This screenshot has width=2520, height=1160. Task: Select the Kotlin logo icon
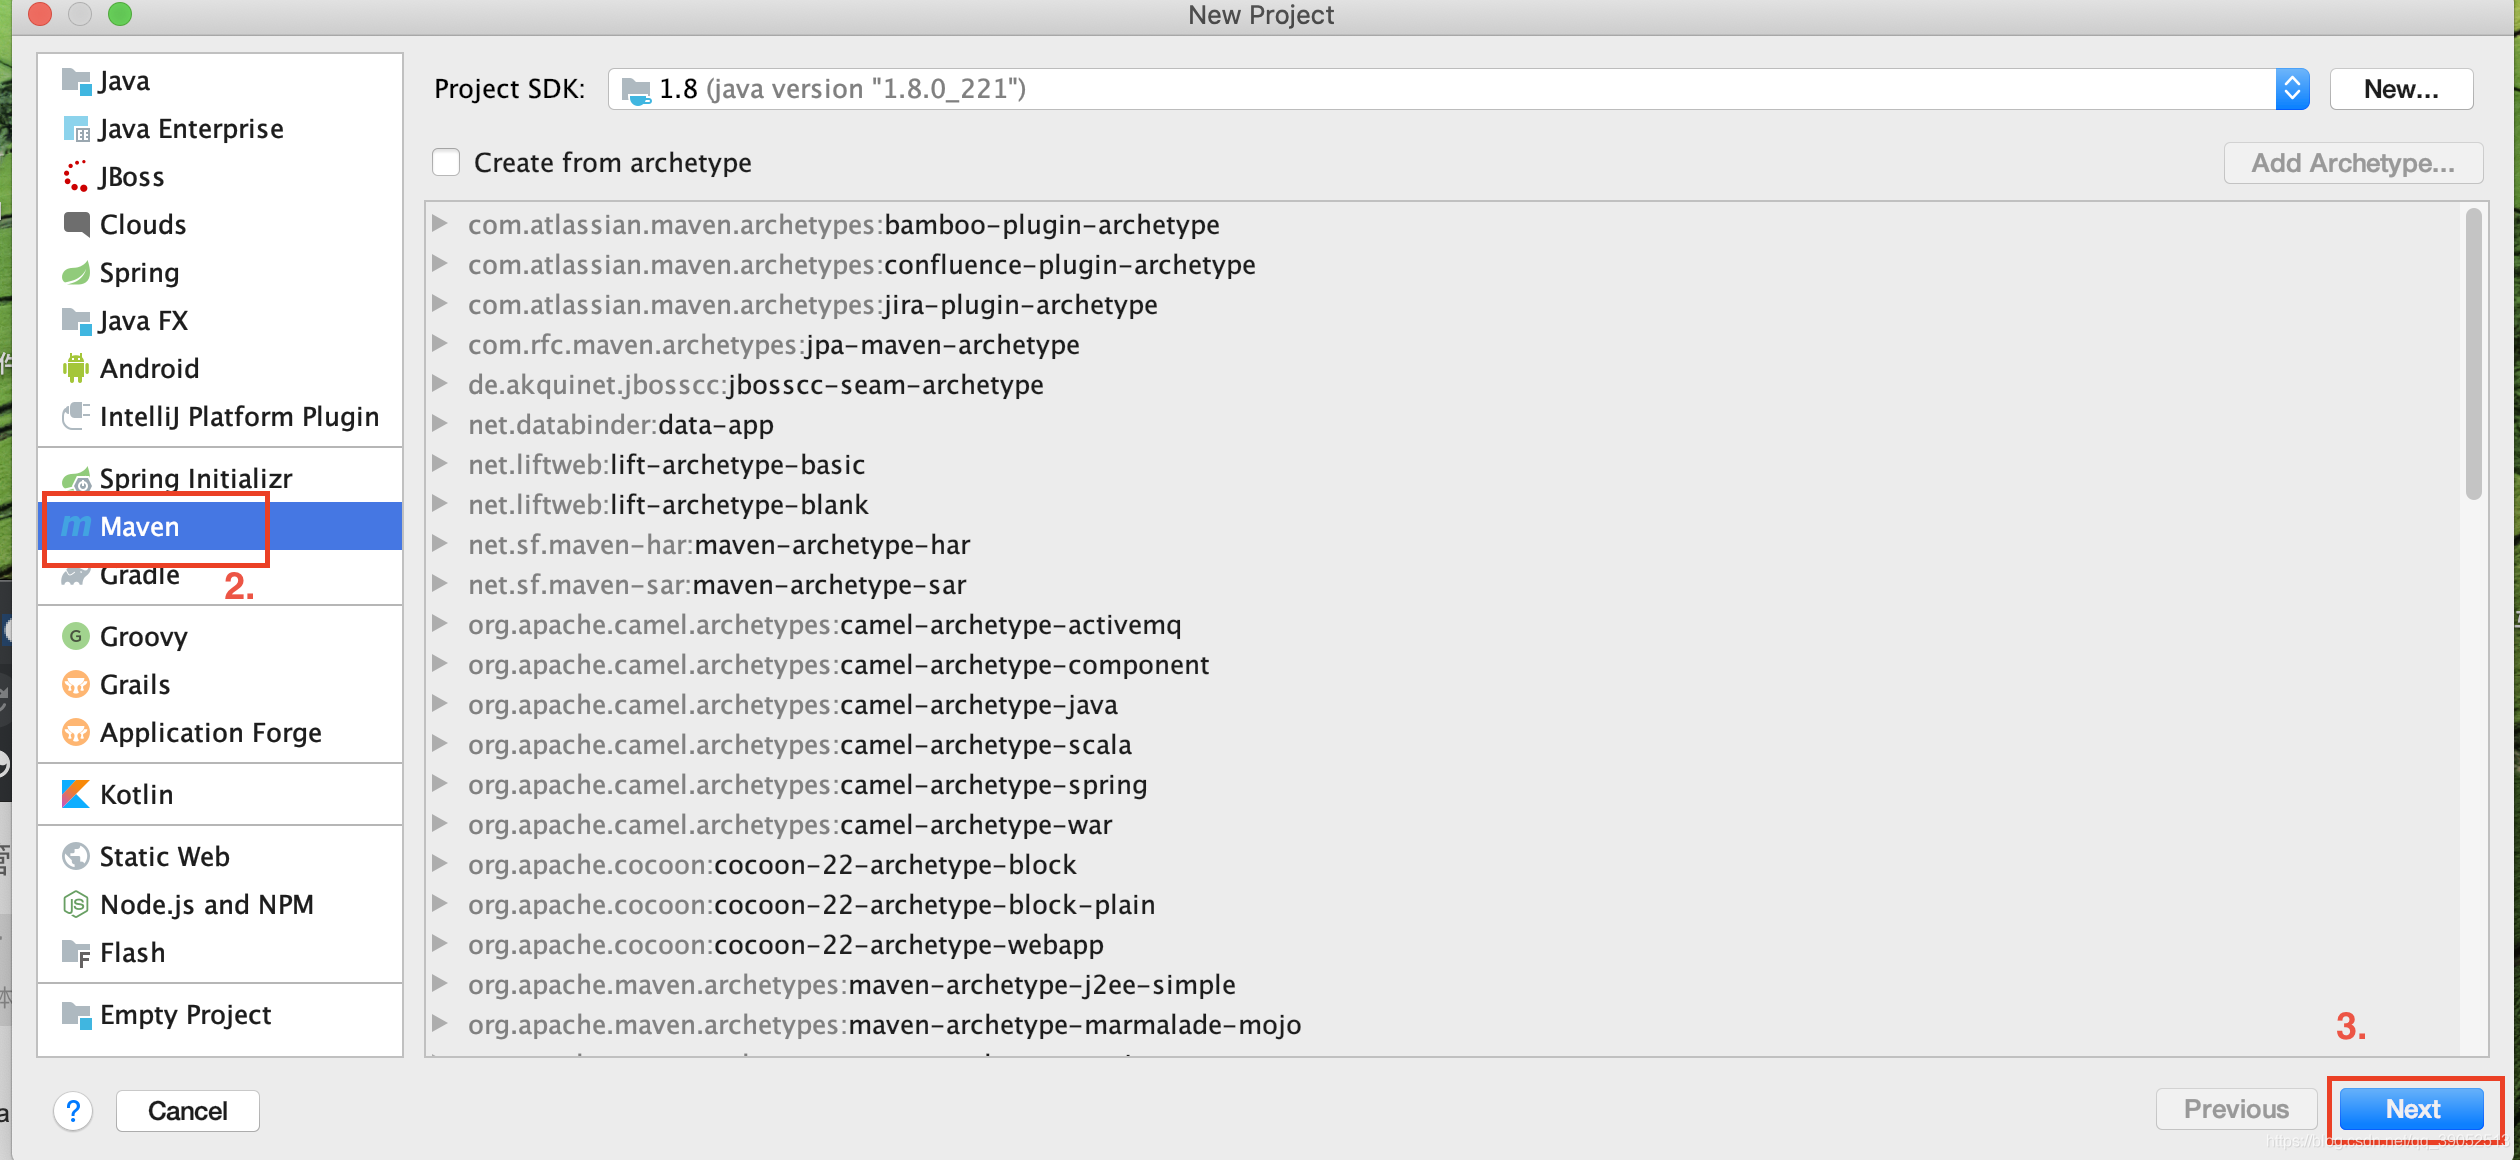75,794
